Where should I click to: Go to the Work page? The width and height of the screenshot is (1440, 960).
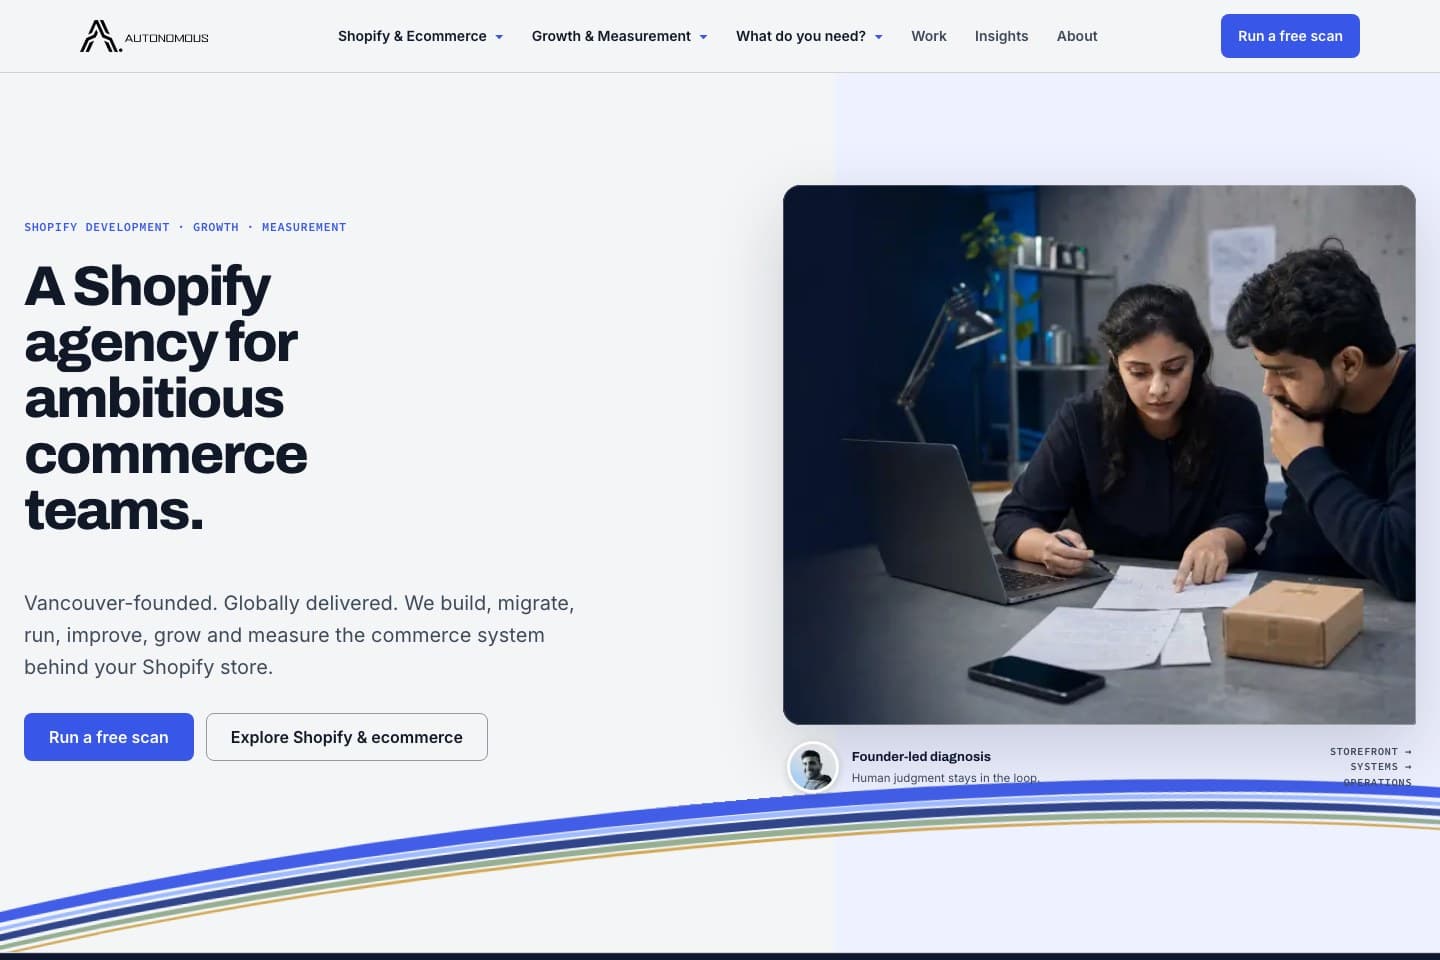[x=928, y=36]
